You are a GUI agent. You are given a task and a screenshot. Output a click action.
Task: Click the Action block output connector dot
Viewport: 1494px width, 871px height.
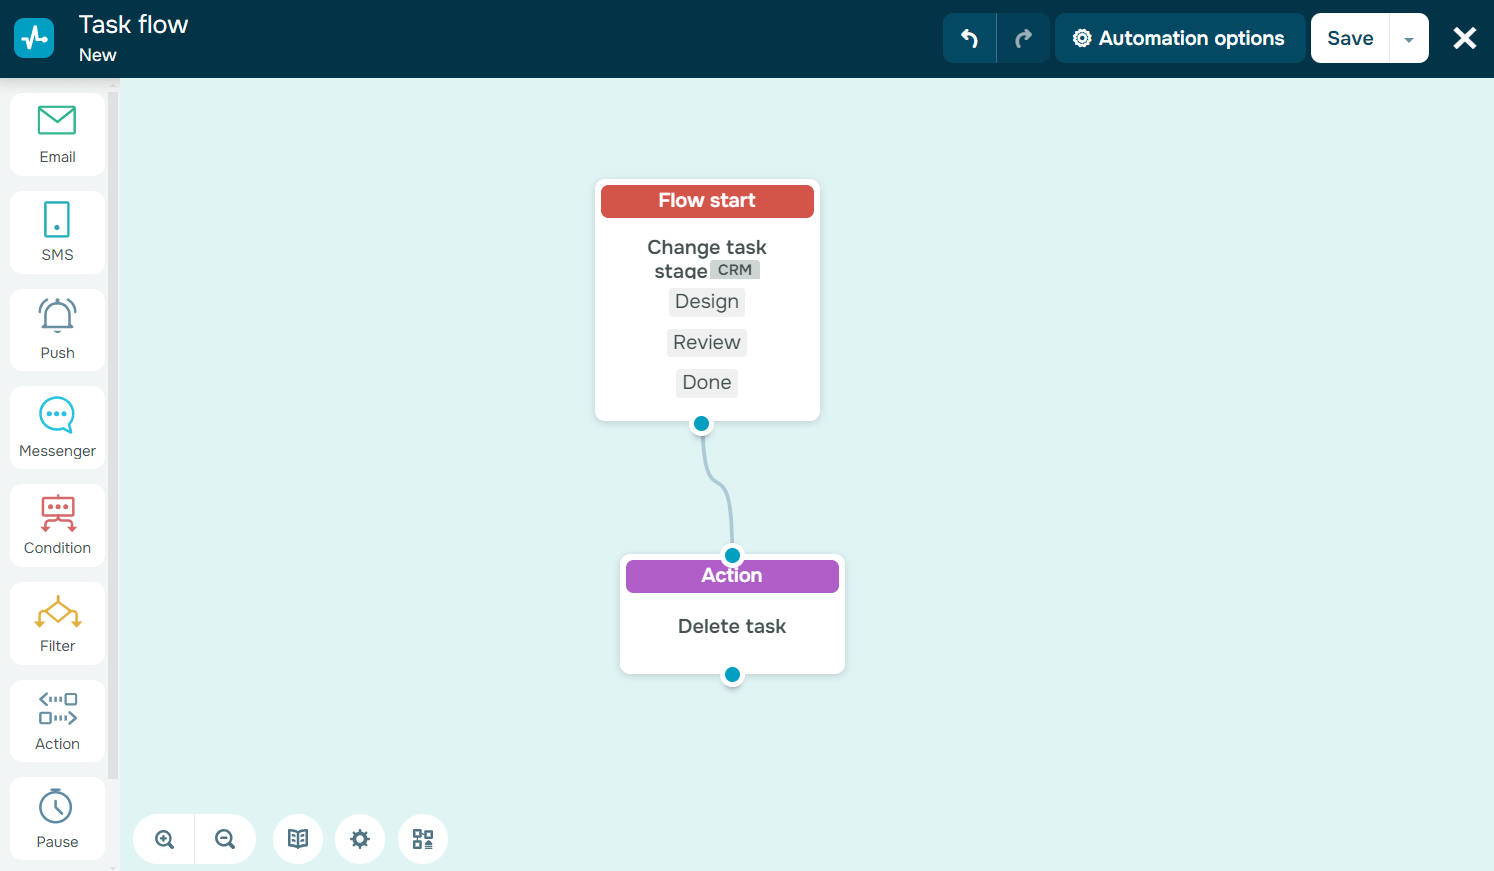point(732,675)
